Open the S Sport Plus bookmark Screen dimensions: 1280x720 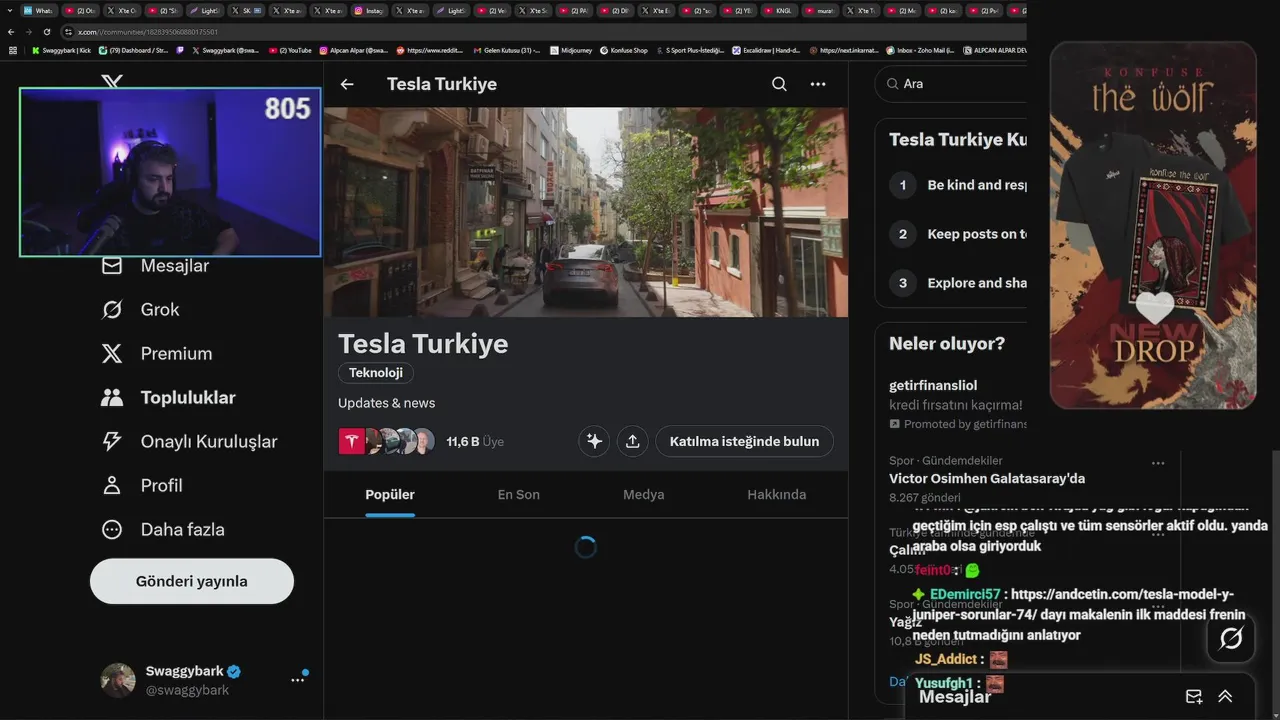pyautogui.click(x=689, y=50)
